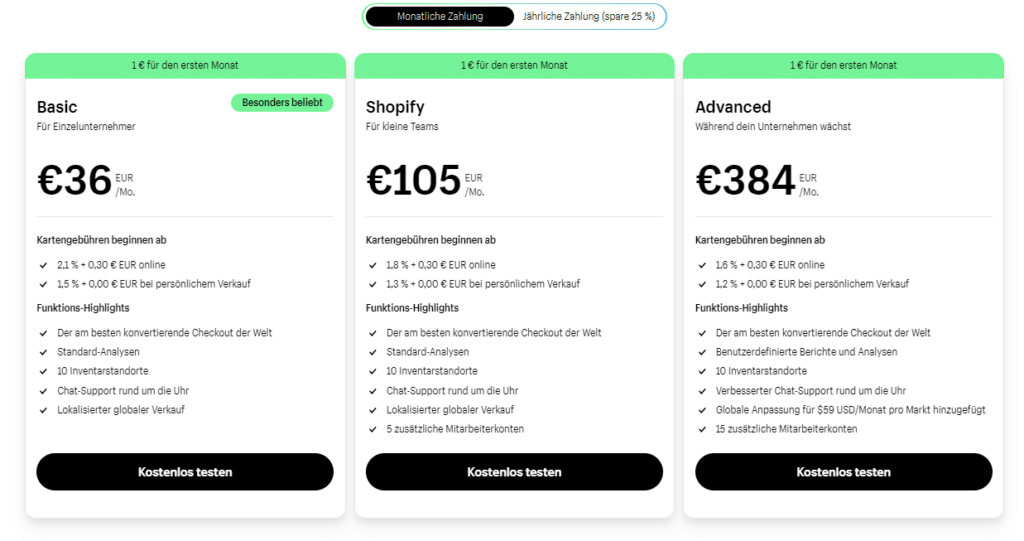Start free trial for the Basic plan
Screen dimensions: 1024x541
[x=185, y=472]
